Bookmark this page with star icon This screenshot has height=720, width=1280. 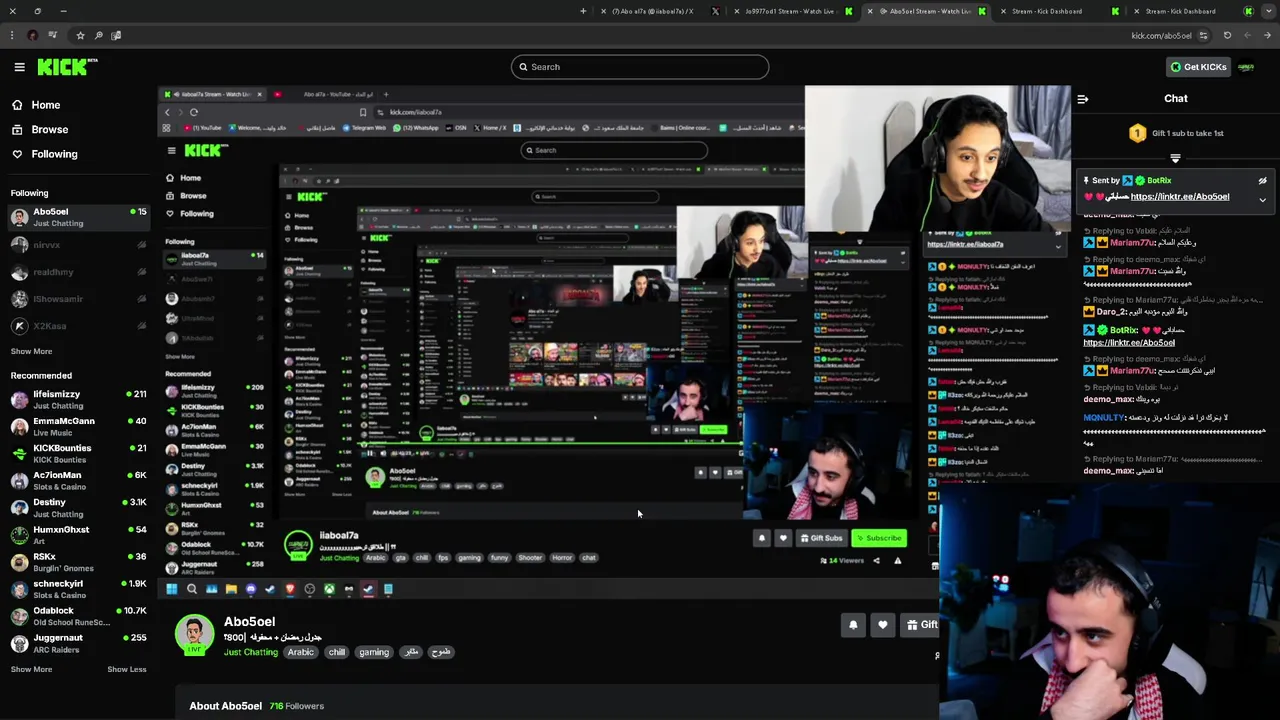pos(80,36)
